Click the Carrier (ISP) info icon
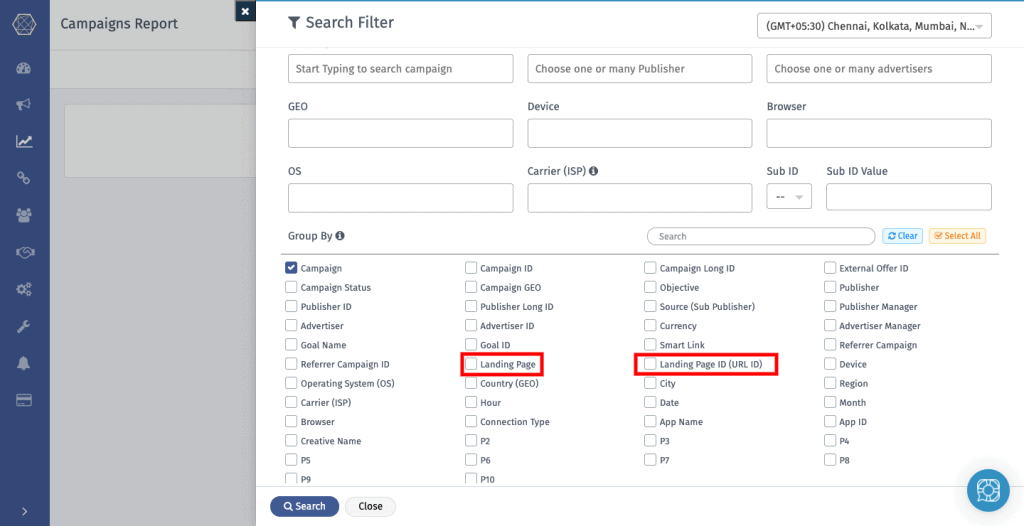1024x526 pixels. 594,171
